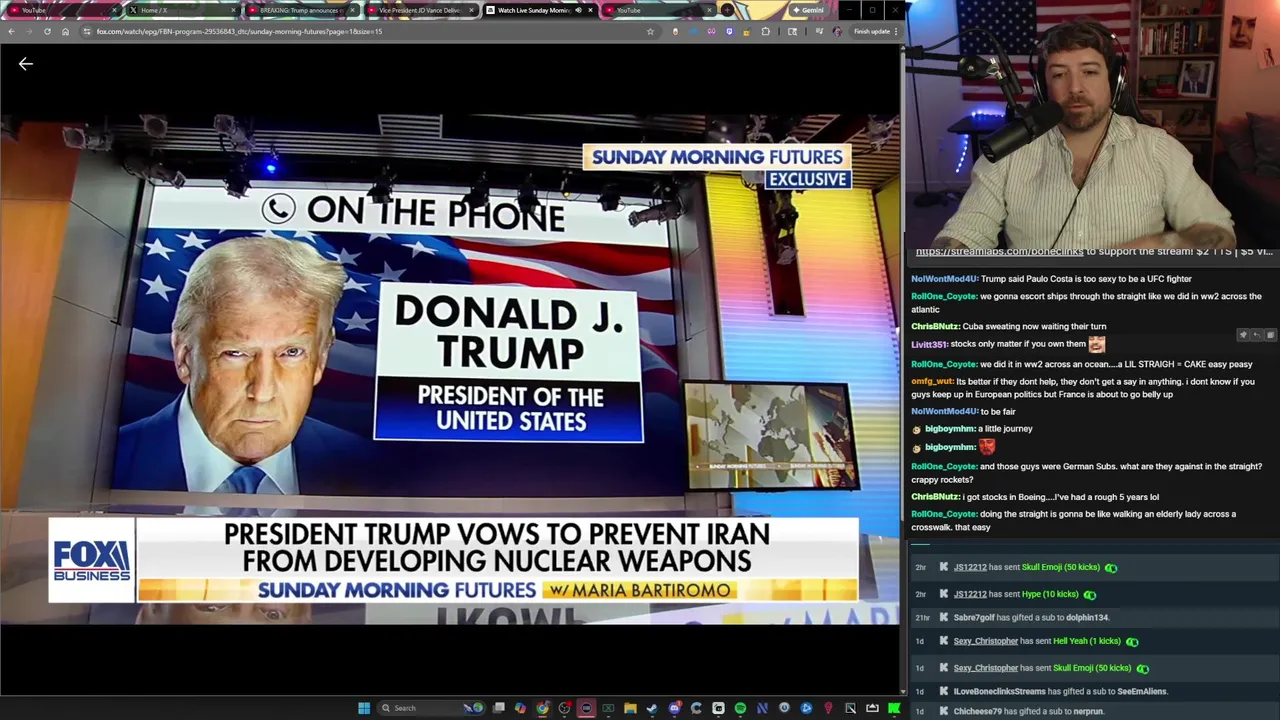
Task: Reload the fox.com page
Action: 47,31
